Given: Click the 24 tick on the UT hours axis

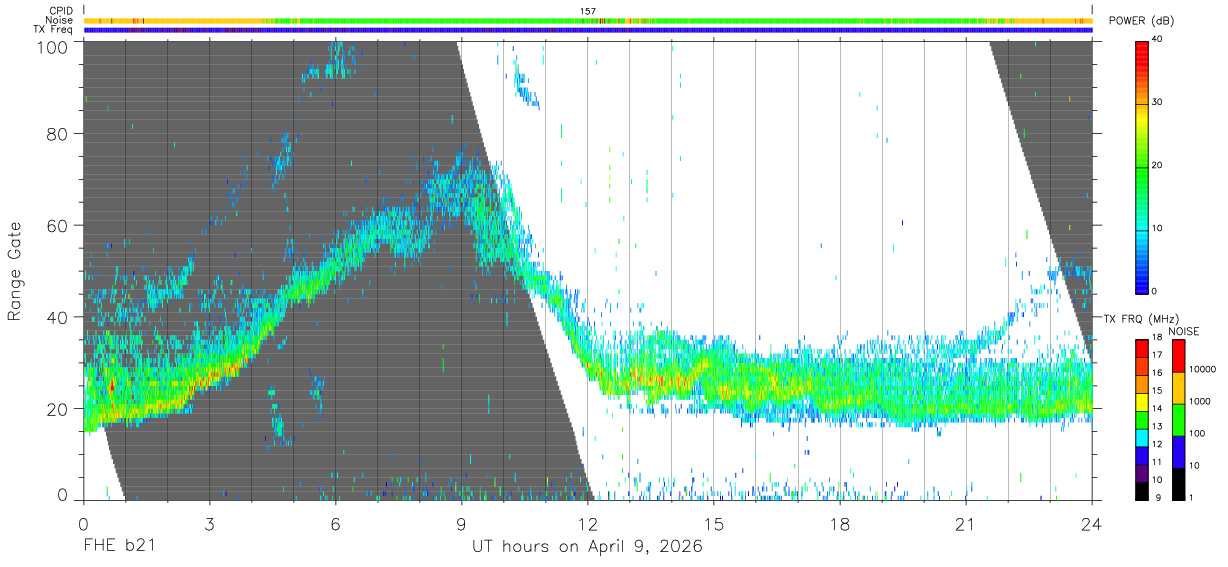Looking at the screenshot, I should pyautogui.click(x=1091, y=523).
